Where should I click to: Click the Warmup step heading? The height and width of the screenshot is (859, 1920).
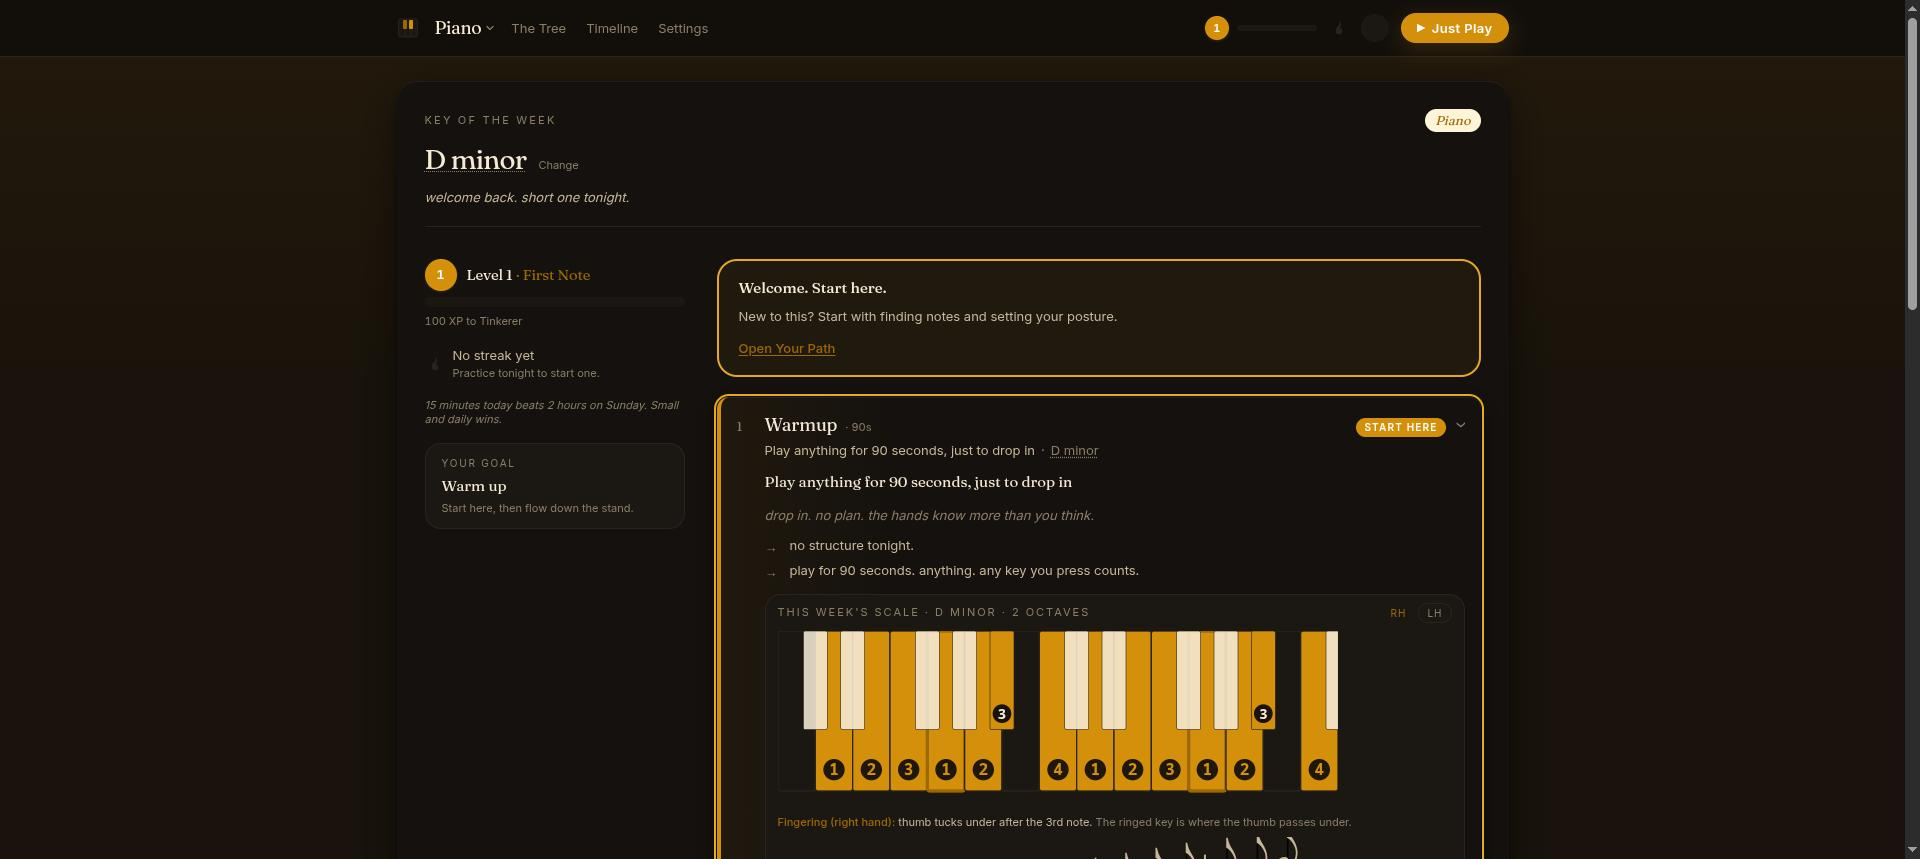pos(800,425)
